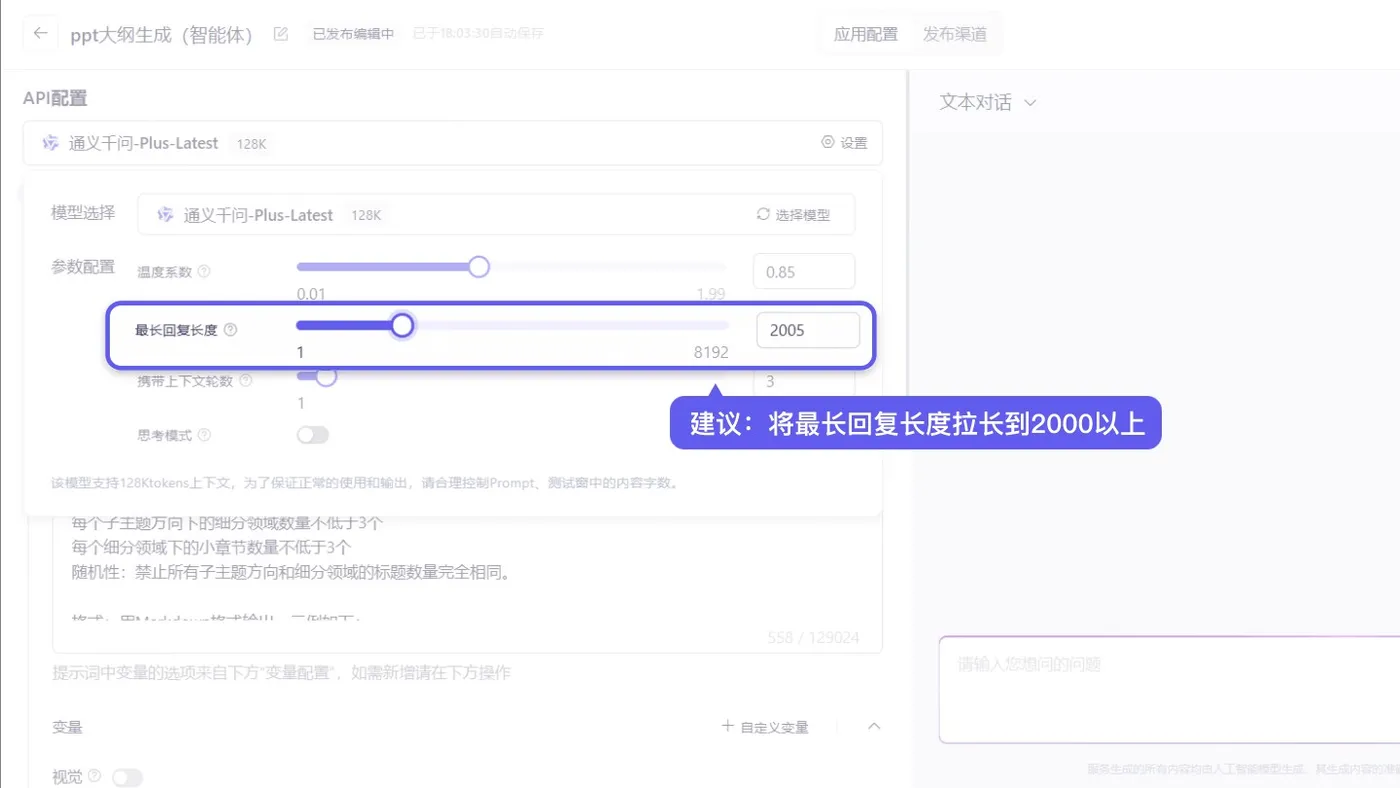This screenshot has height=788, width=1400.
Task: Click the 已于18:03:30自动保存 text
Action: tap(478, 34)
